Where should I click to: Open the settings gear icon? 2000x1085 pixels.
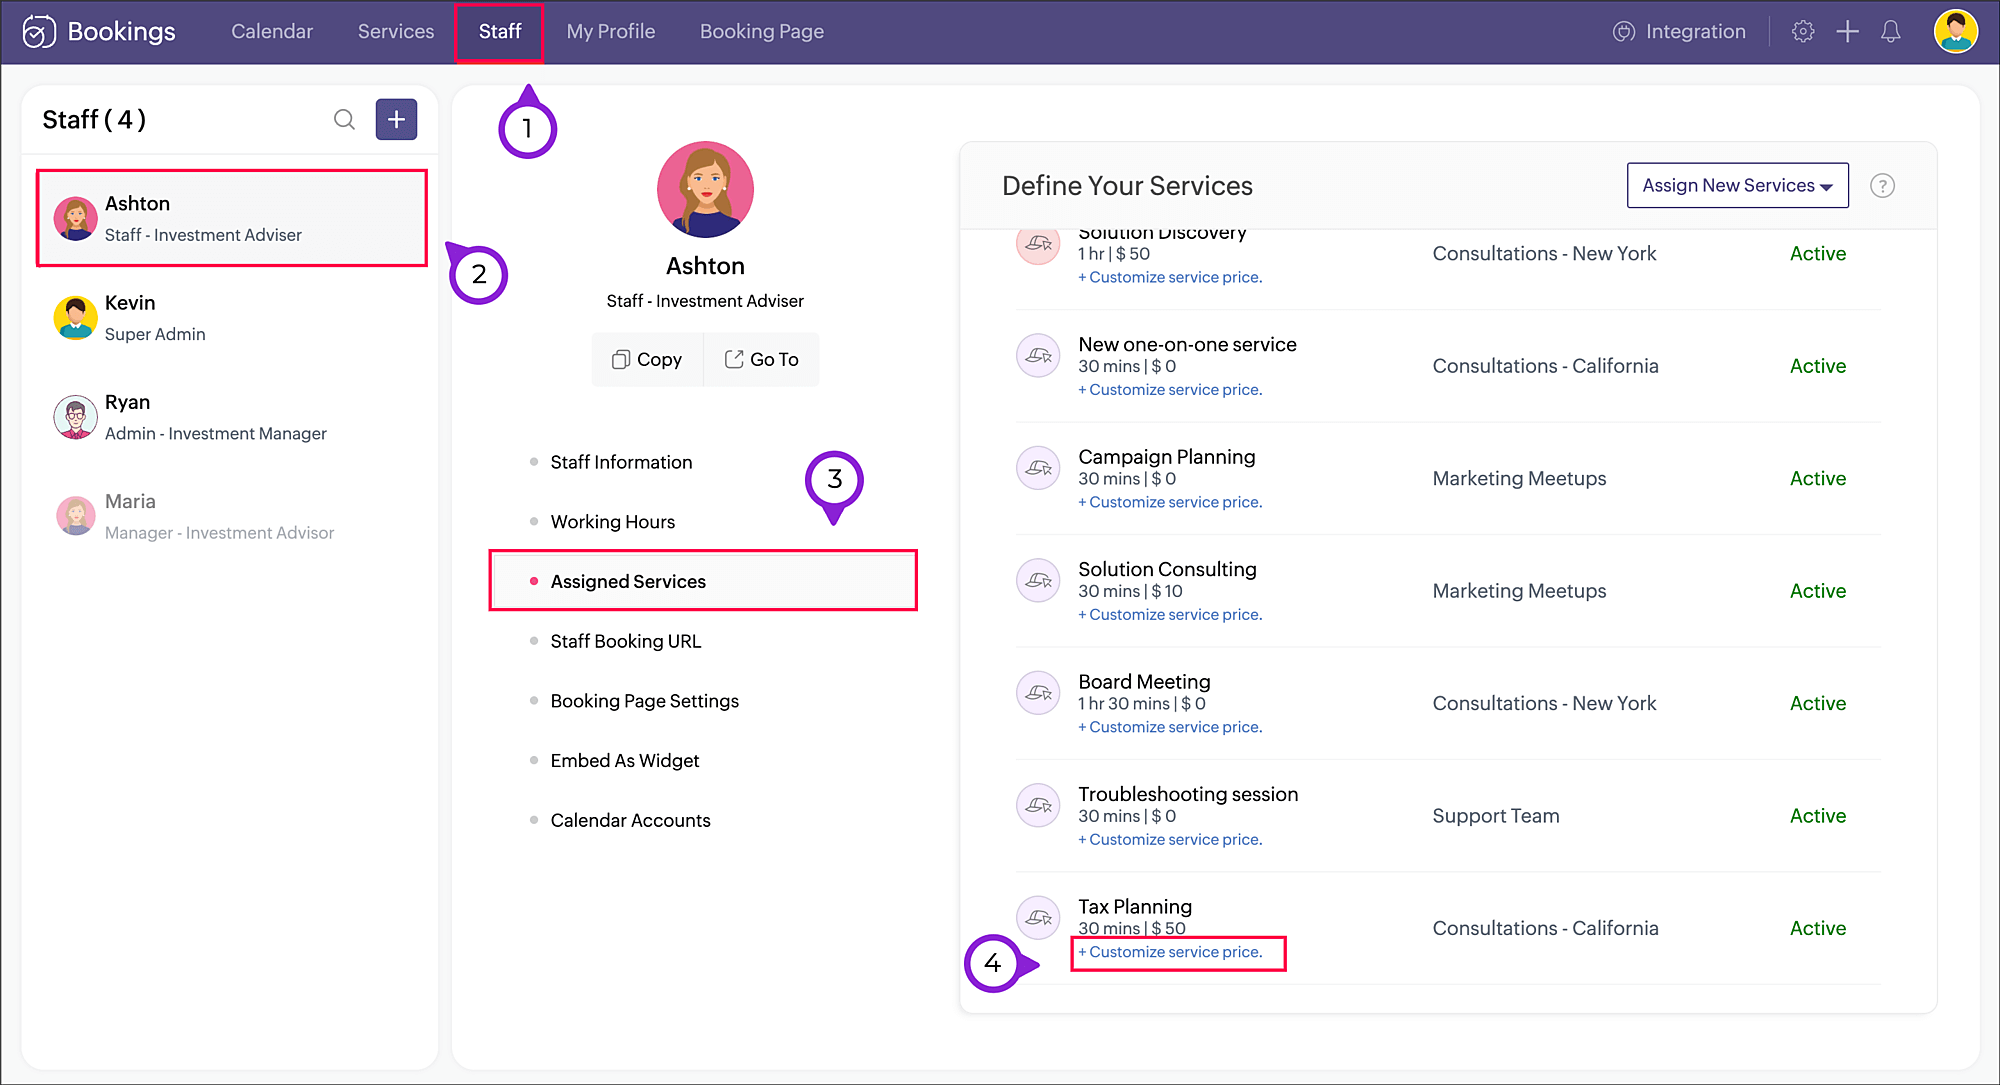tap(1802, 32)
